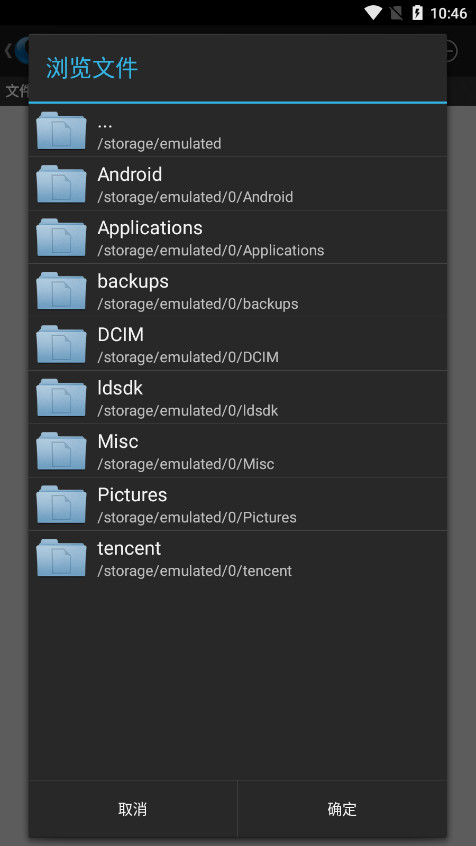Open the Android folder name entry
This screenshot has height=846, width=476.
click(x=130, y=174)
